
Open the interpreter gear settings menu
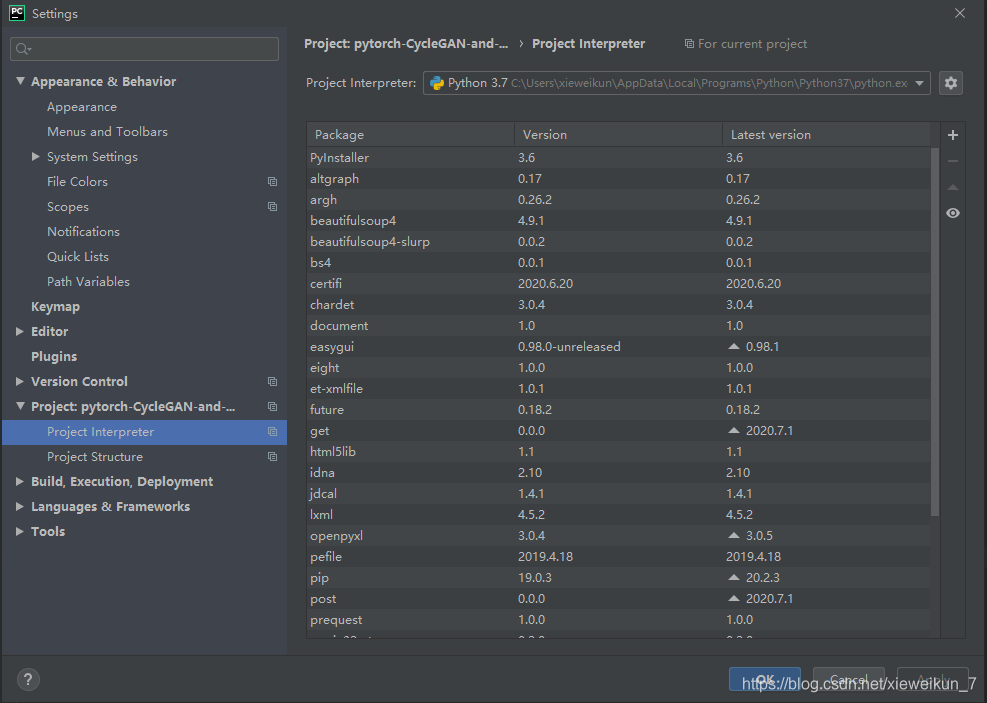tap(950, 83)
